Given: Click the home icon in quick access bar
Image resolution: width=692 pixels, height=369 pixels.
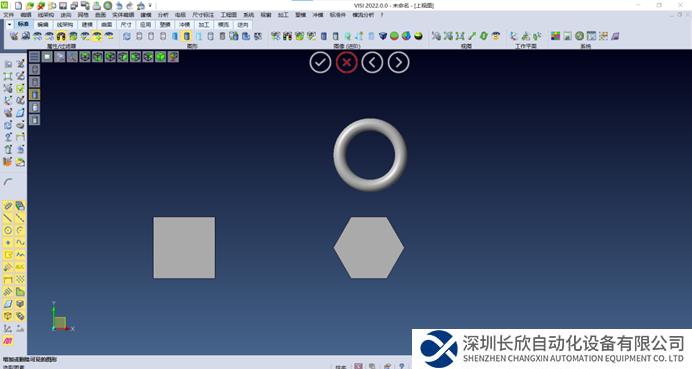Looking at the screenshot, I should [x=141, y=6].
